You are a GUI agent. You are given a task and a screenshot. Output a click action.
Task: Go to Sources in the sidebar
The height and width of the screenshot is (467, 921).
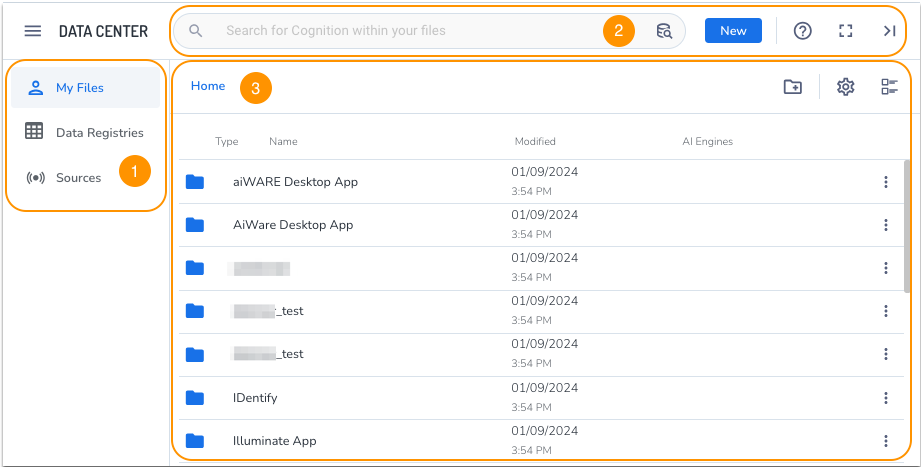click(78, 178)
